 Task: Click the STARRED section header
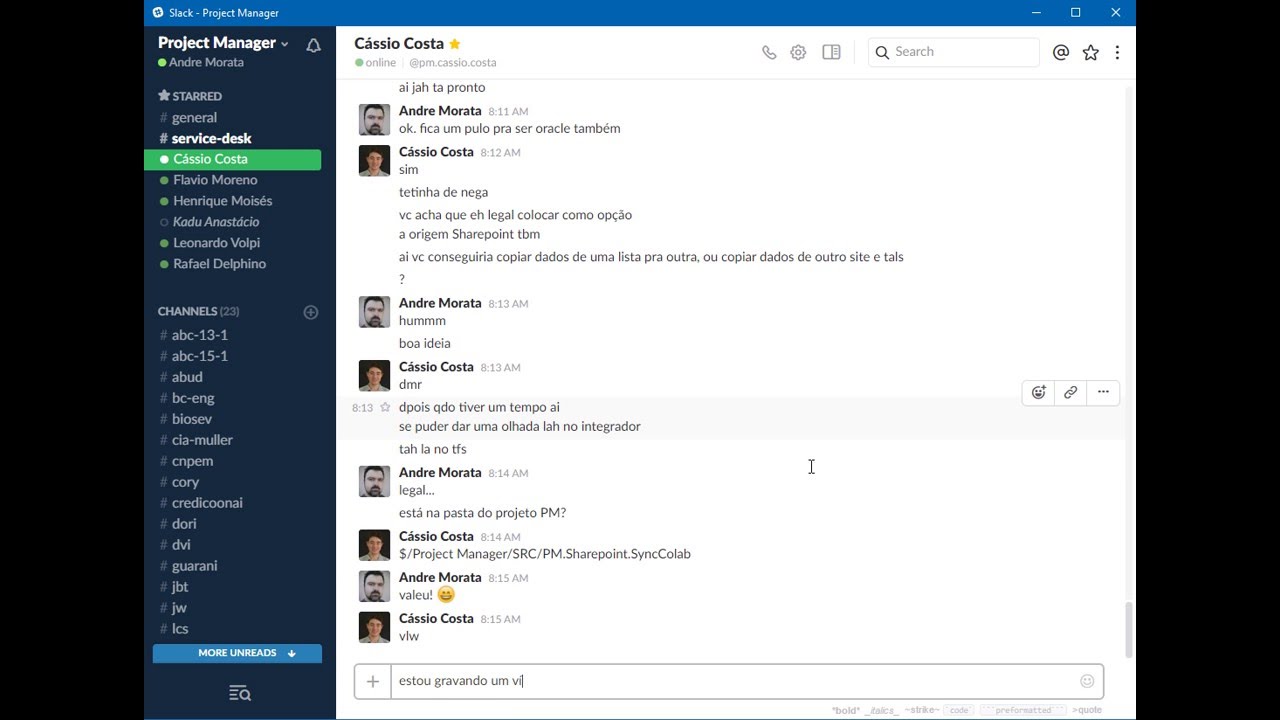pyautogui.click(x=190, y=96)
